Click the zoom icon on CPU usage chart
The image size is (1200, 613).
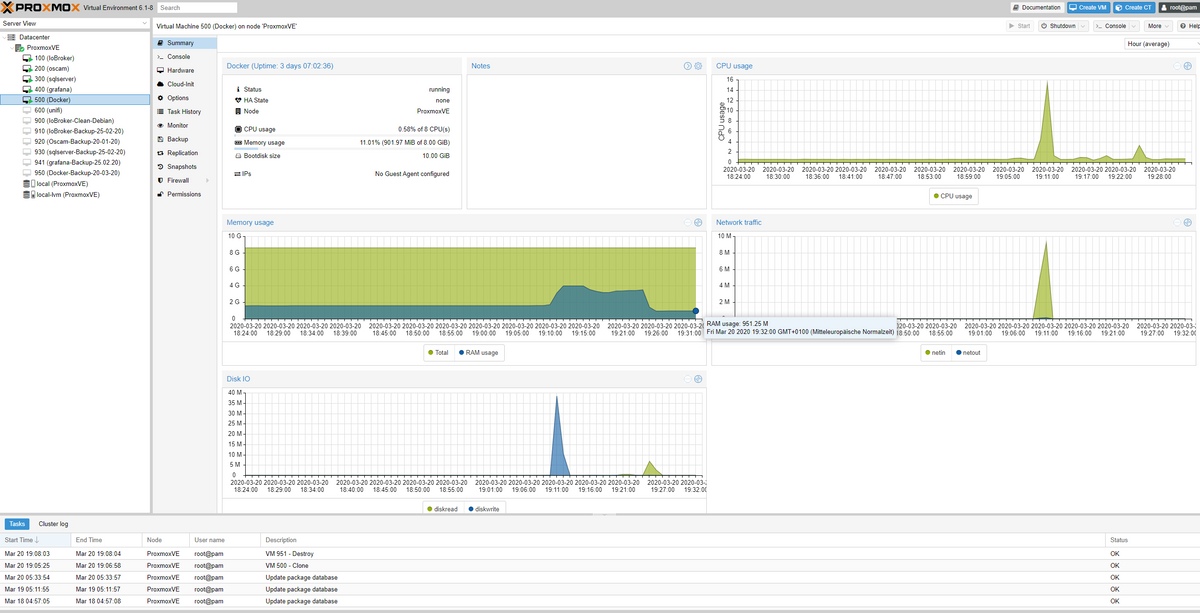pyautogui.click(x=1188, y=66)
